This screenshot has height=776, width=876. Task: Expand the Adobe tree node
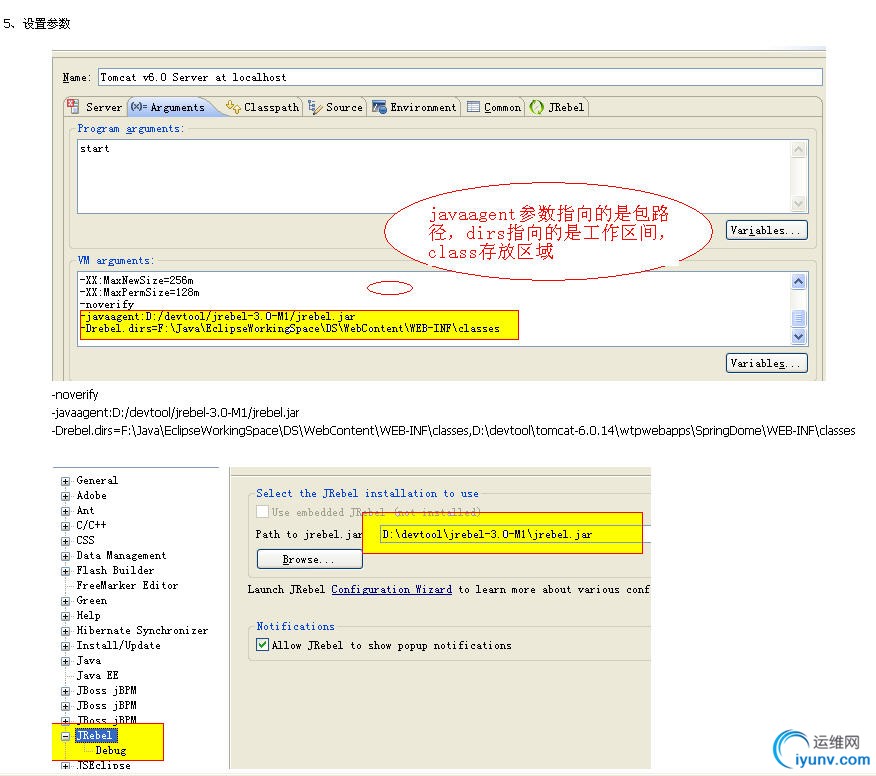pyautogui.click(x=65, y=496)
